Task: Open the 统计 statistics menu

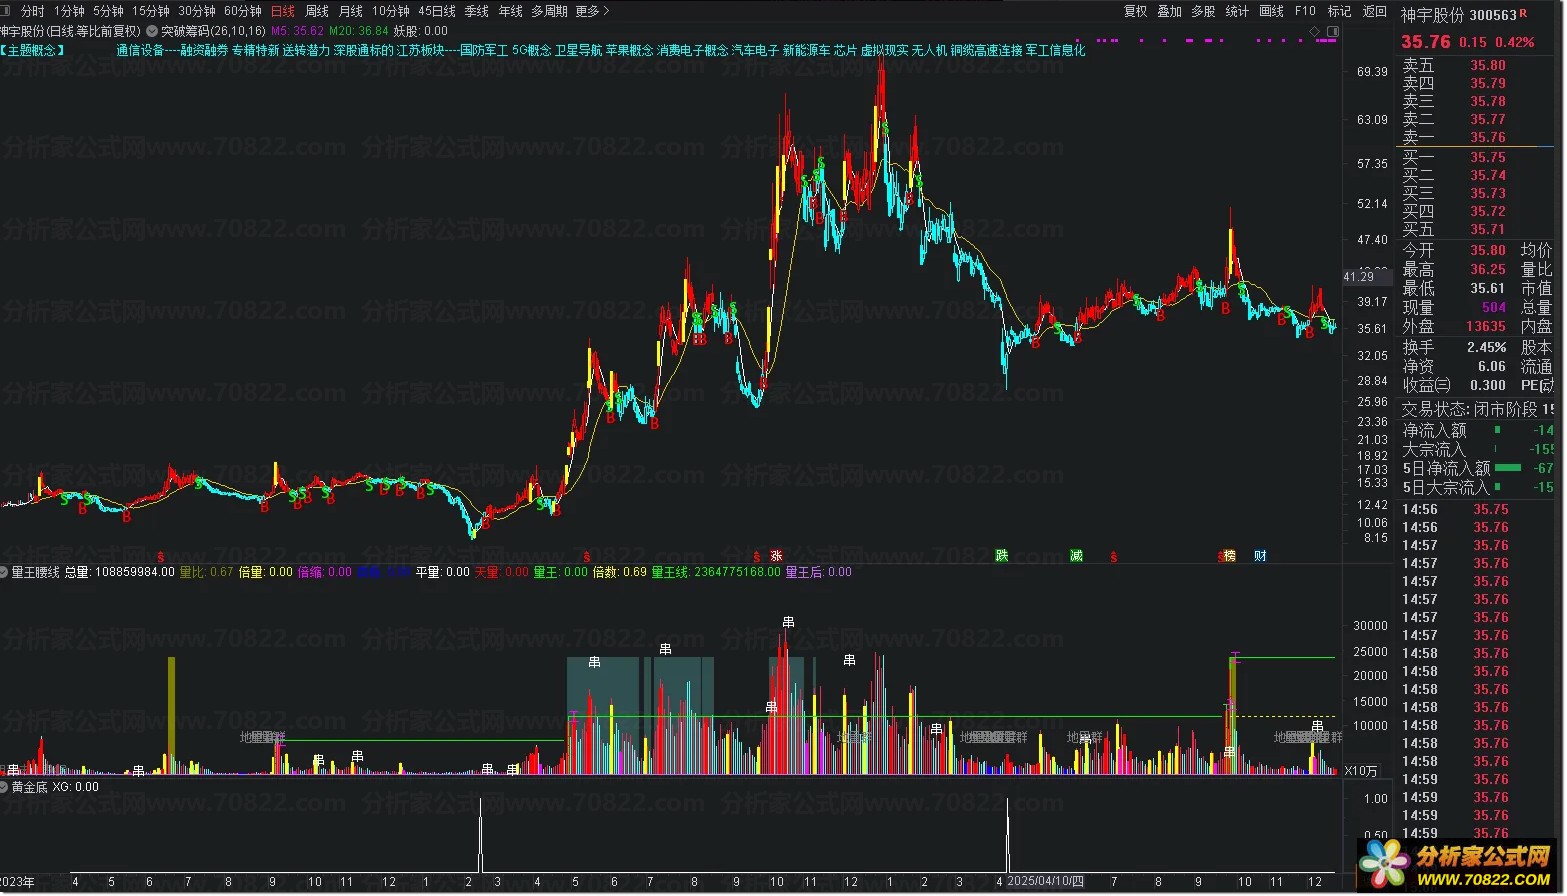Action: click(x=1238, y=11)
